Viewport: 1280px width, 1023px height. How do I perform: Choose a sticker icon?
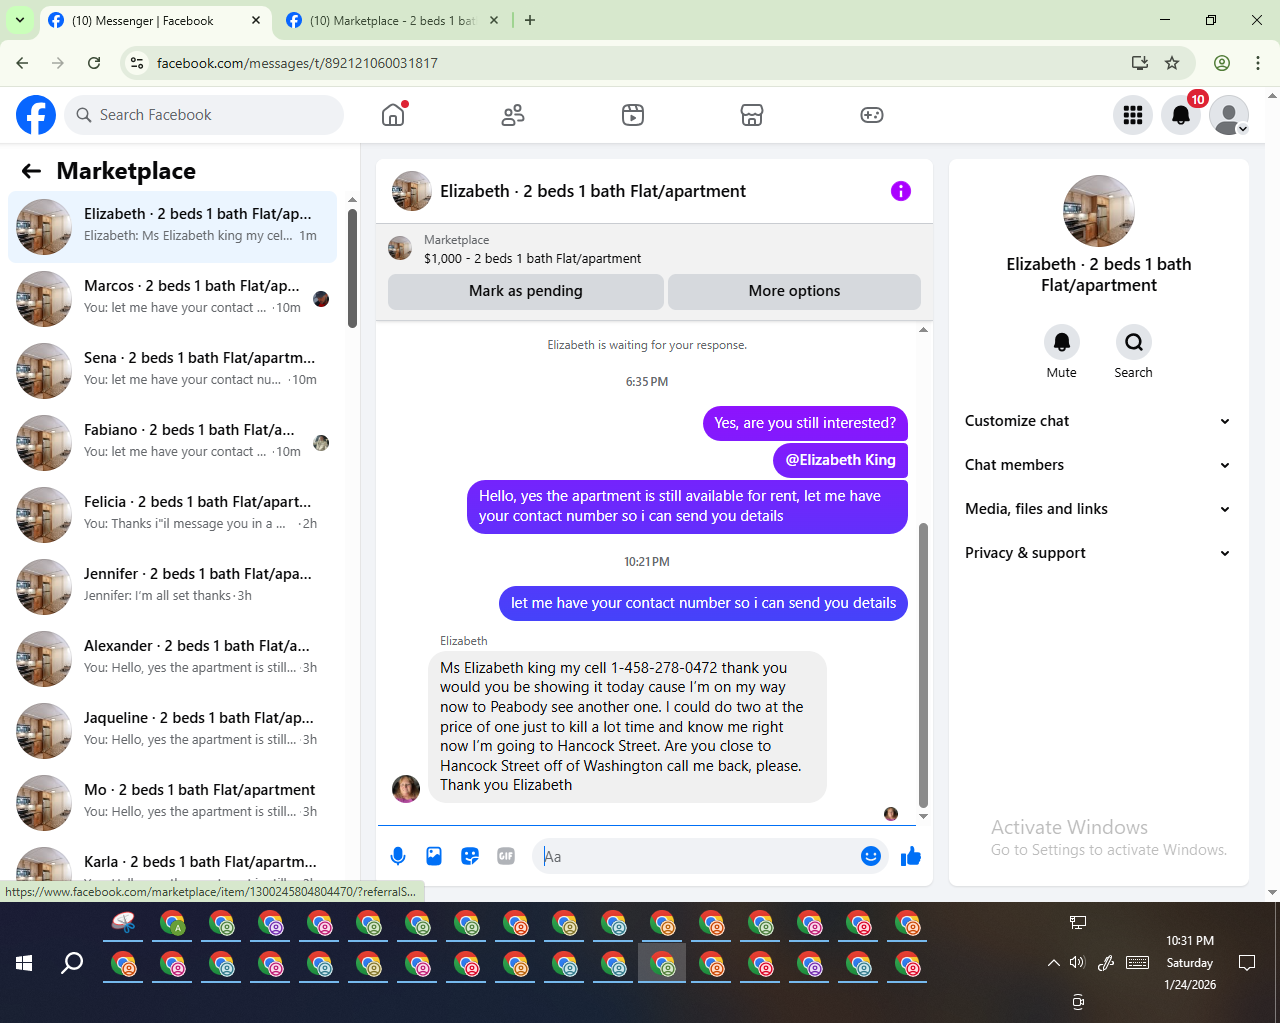[470, 856]
